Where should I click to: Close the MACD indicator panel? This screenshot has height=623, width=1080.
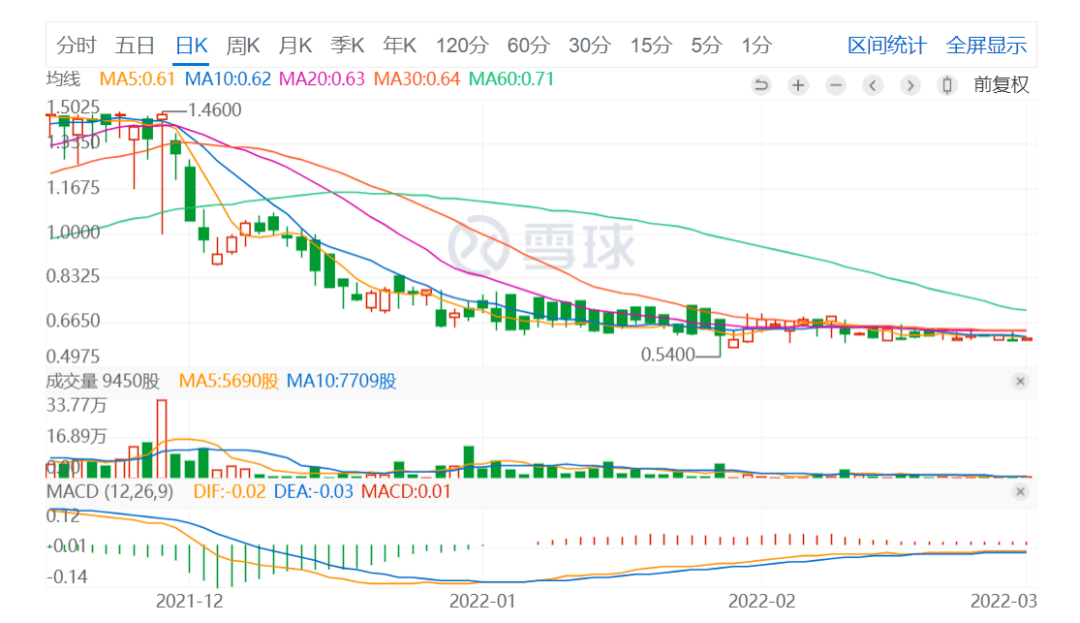1020,492
